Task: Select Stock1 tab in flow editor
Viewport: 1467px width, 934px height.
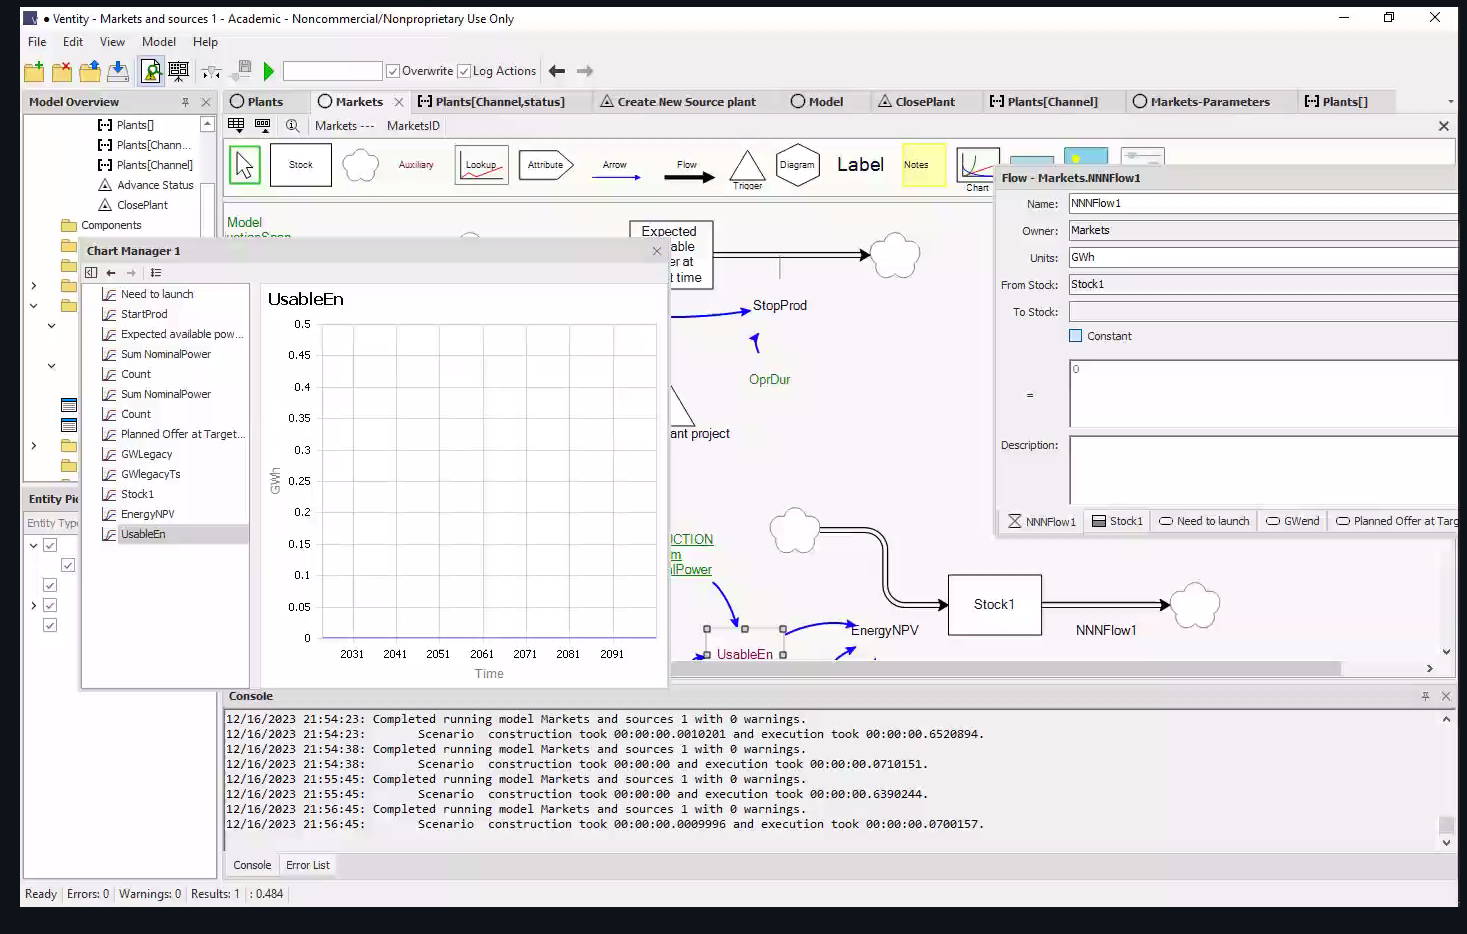Action: 1117,521
